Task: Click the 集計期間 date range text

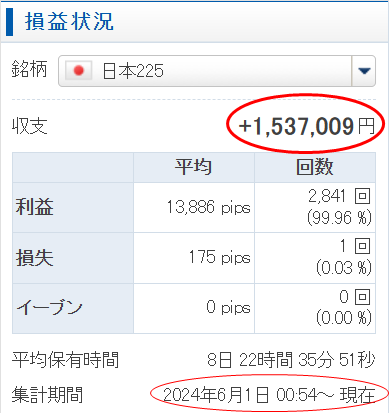Action: click(269, 395)
